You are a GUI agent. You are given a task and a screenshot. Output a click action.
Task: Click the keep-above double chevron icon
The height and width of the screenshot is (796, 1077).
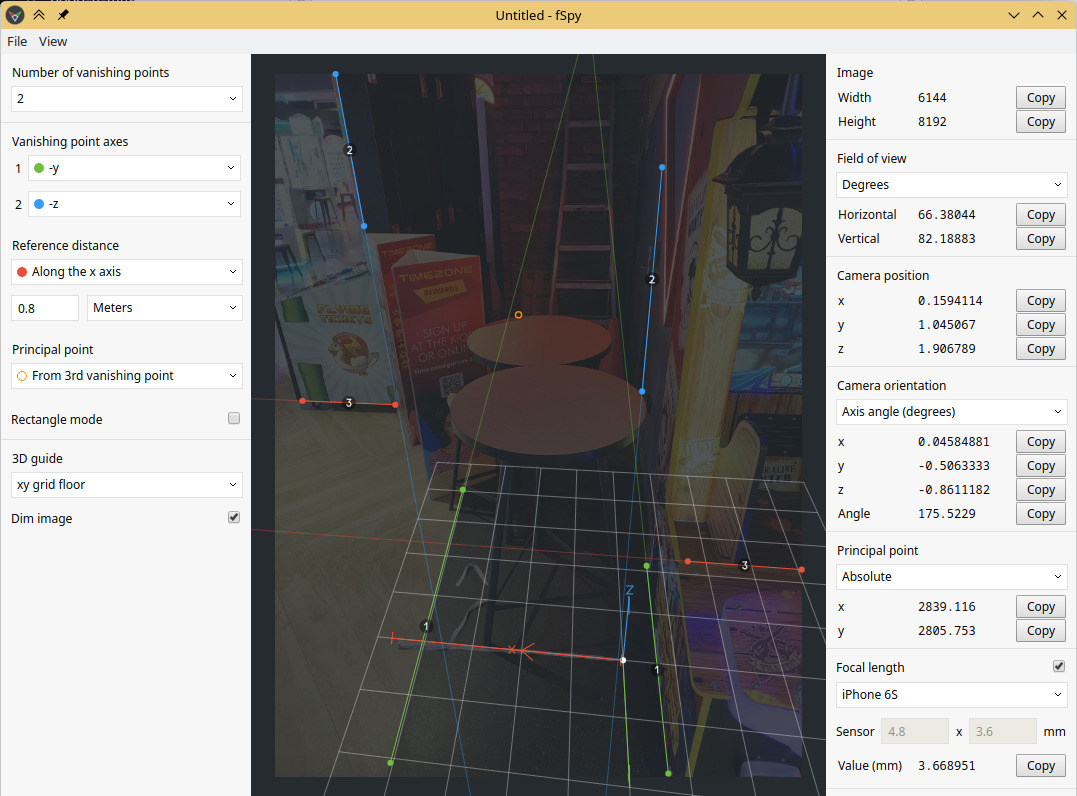(x=39, y=15)
